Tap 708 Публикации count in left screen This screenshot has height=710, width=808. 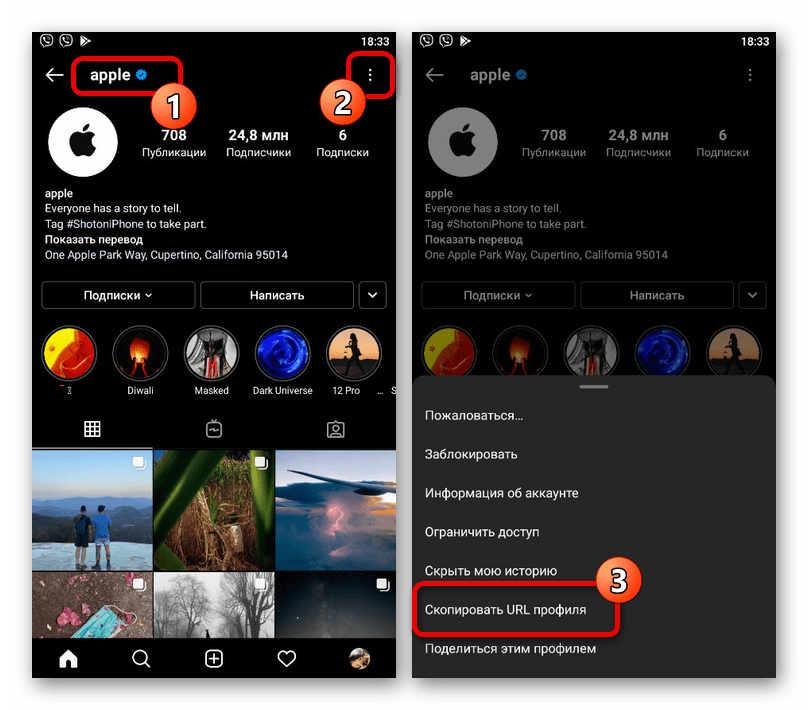[x=174, y=143]
